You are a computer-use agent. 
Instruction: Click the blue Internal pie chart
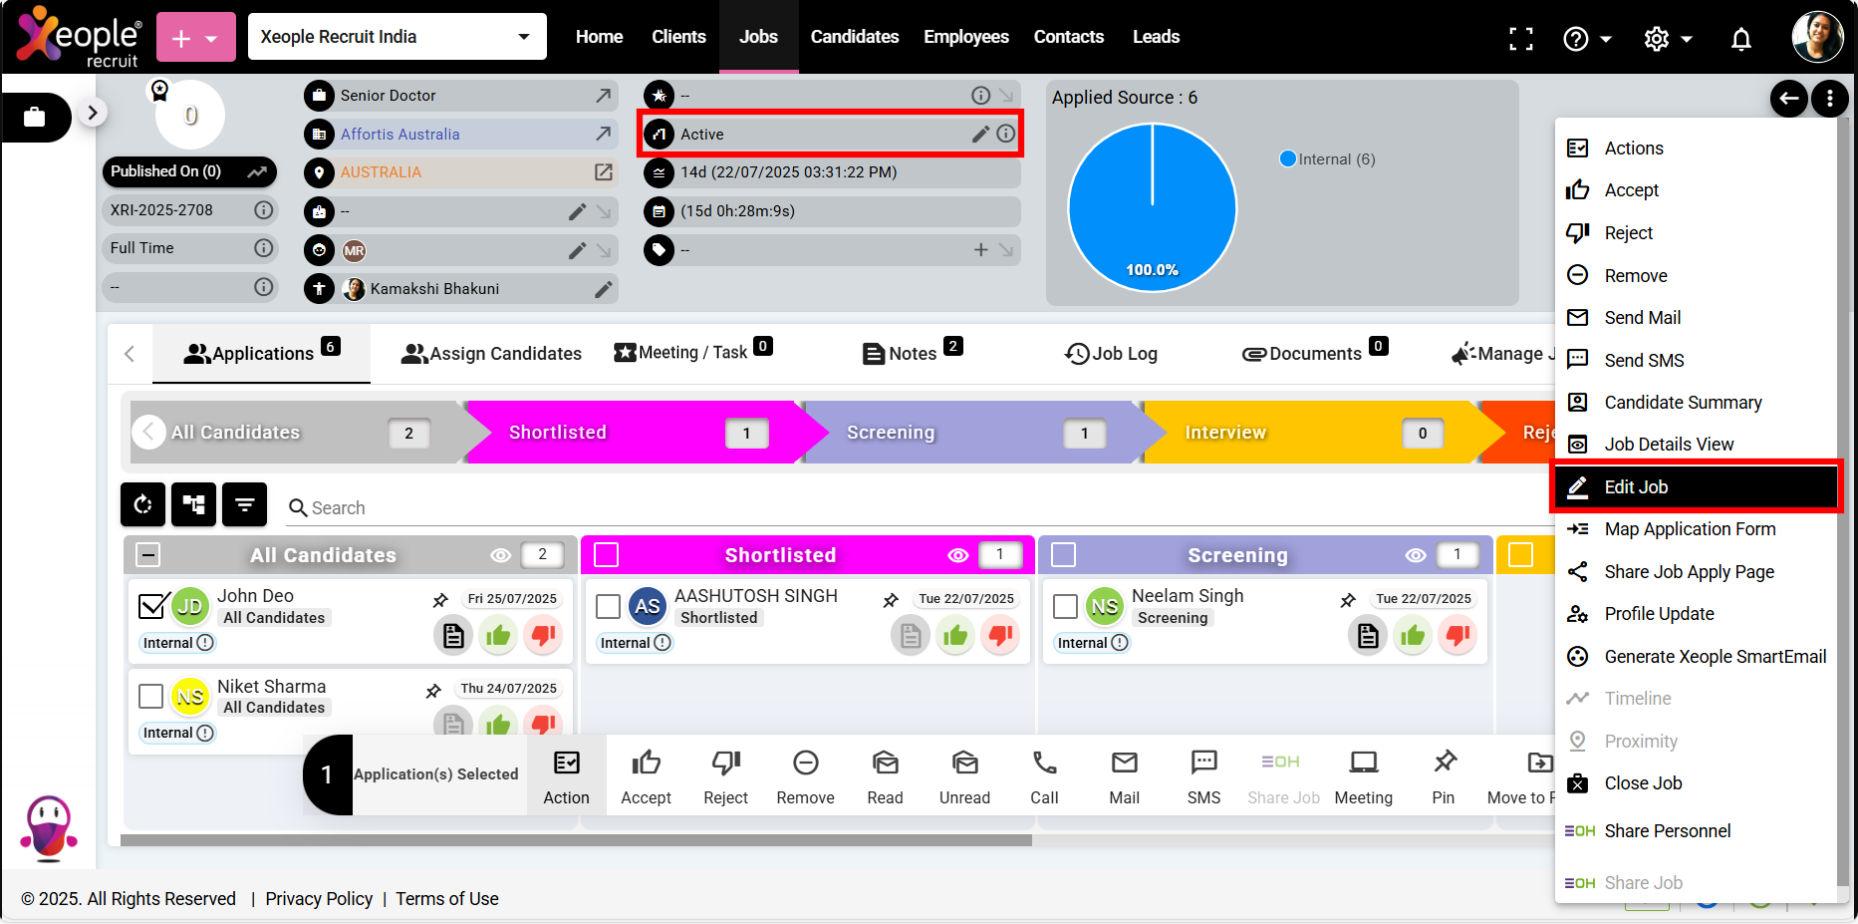[x=1152, y=208]
